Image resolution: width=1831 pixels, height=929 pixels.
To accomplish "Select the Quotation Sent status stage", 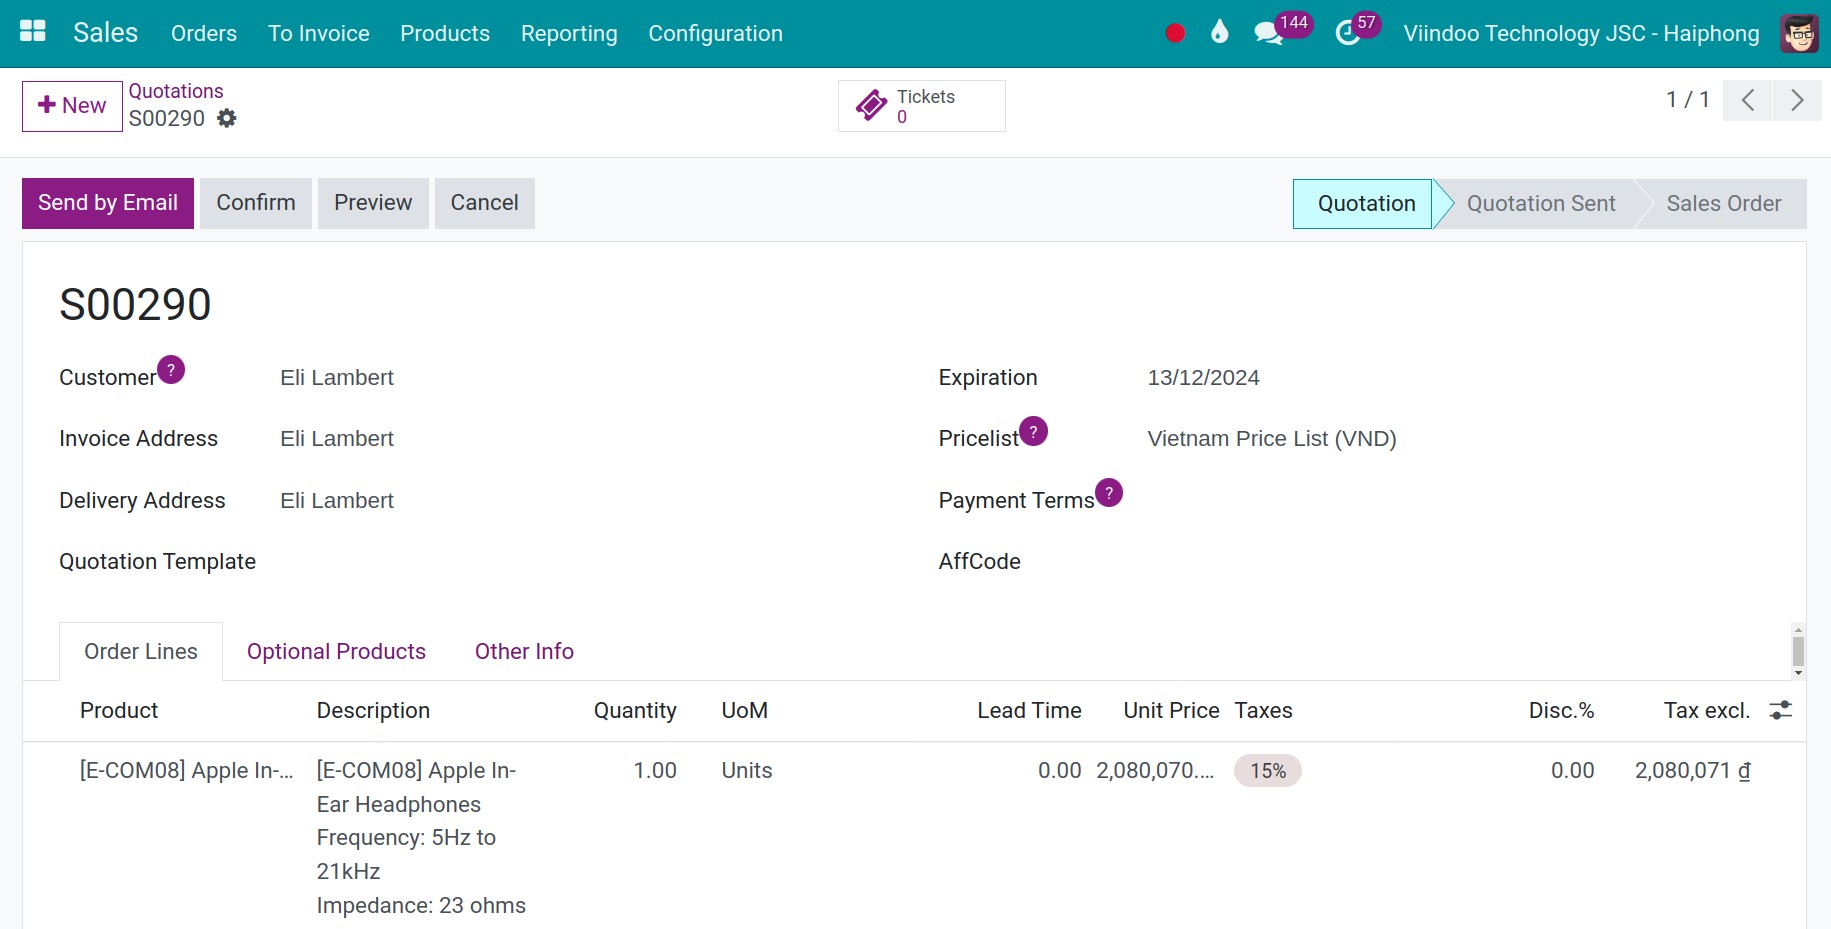I will [1541, 204].
